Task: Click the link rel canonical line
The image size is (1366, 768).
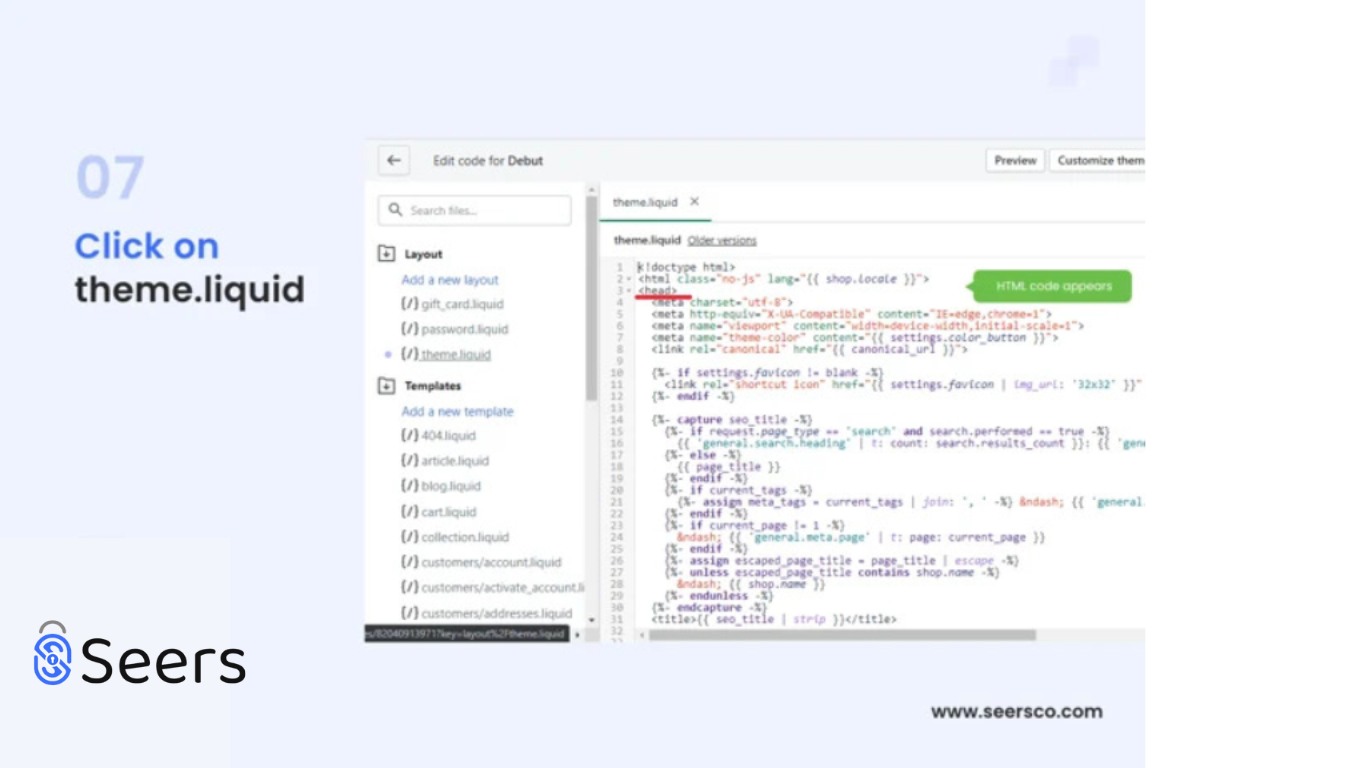Action: [x=809, y=349]
